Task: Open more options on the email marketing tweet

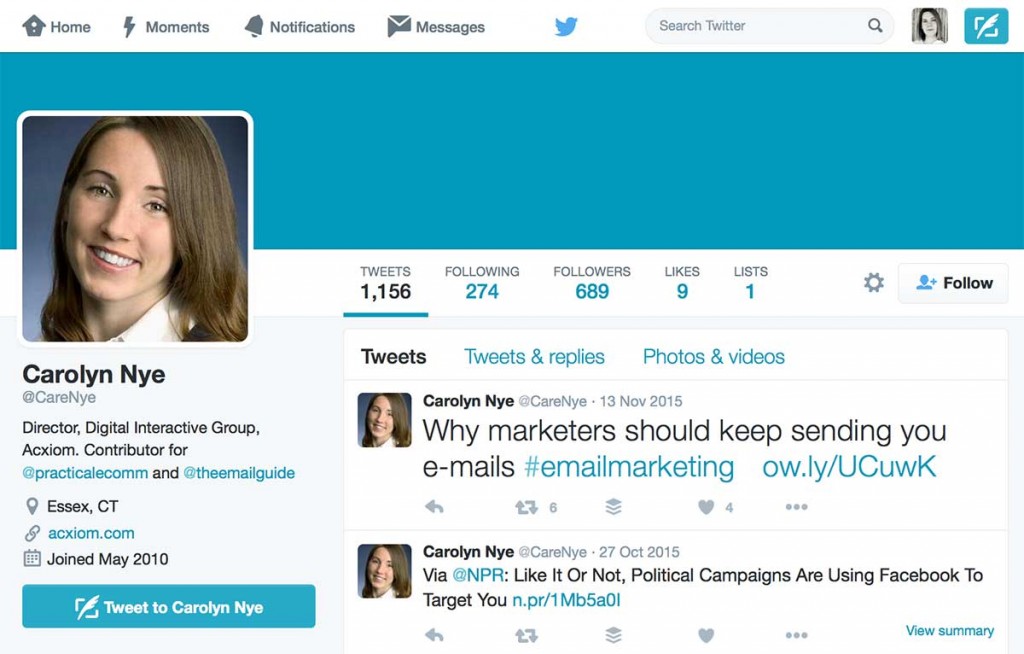Action: click(x=797, y=506)
